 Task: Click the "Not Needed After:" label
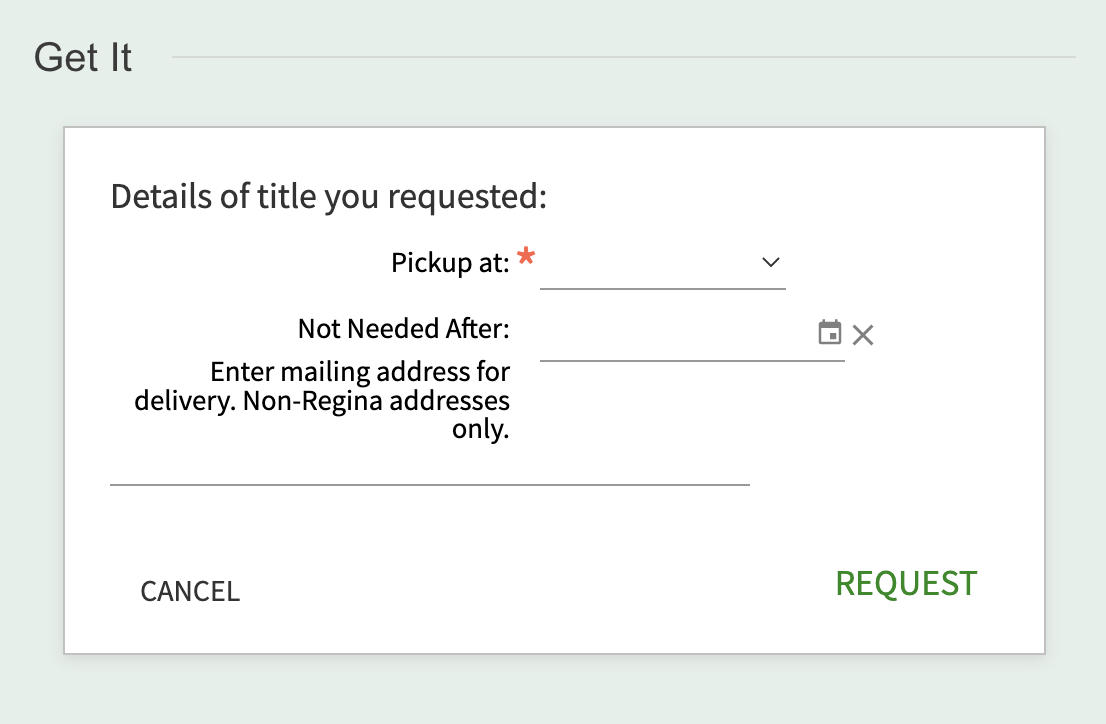403,329
